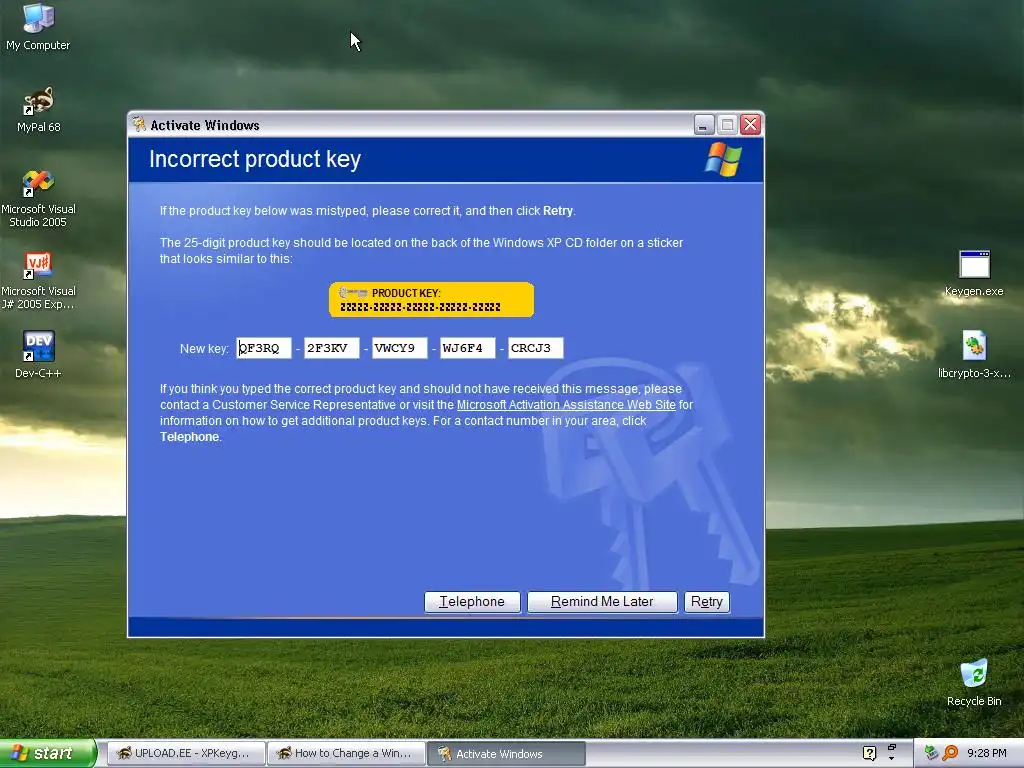The height and width of the screenshot is (768, 1024).
Task: Switch to How to Change a Win... taskbar window
Action: [347, 753]
